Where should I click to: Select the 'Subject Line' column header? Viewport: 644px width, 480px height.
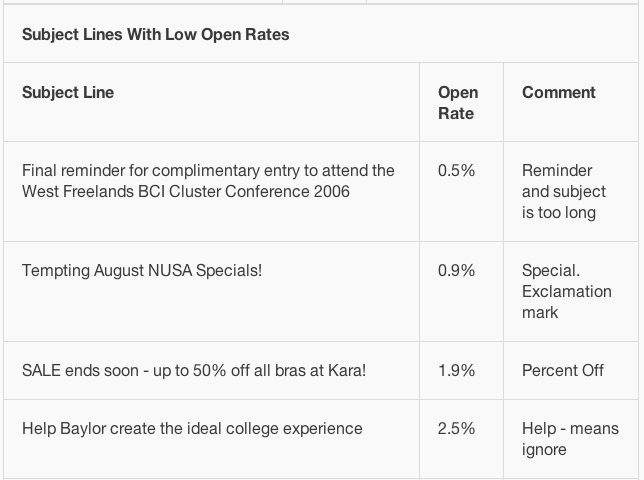tap(68, 92)
